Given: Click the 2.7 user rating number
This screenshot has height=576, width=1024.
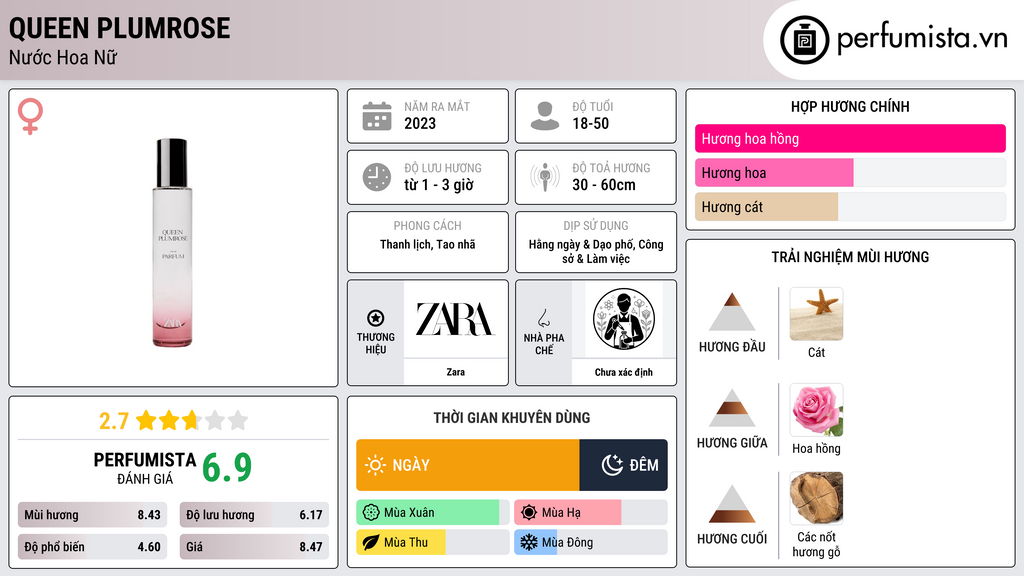Looking at the screenshot, I should click(114, 421).
